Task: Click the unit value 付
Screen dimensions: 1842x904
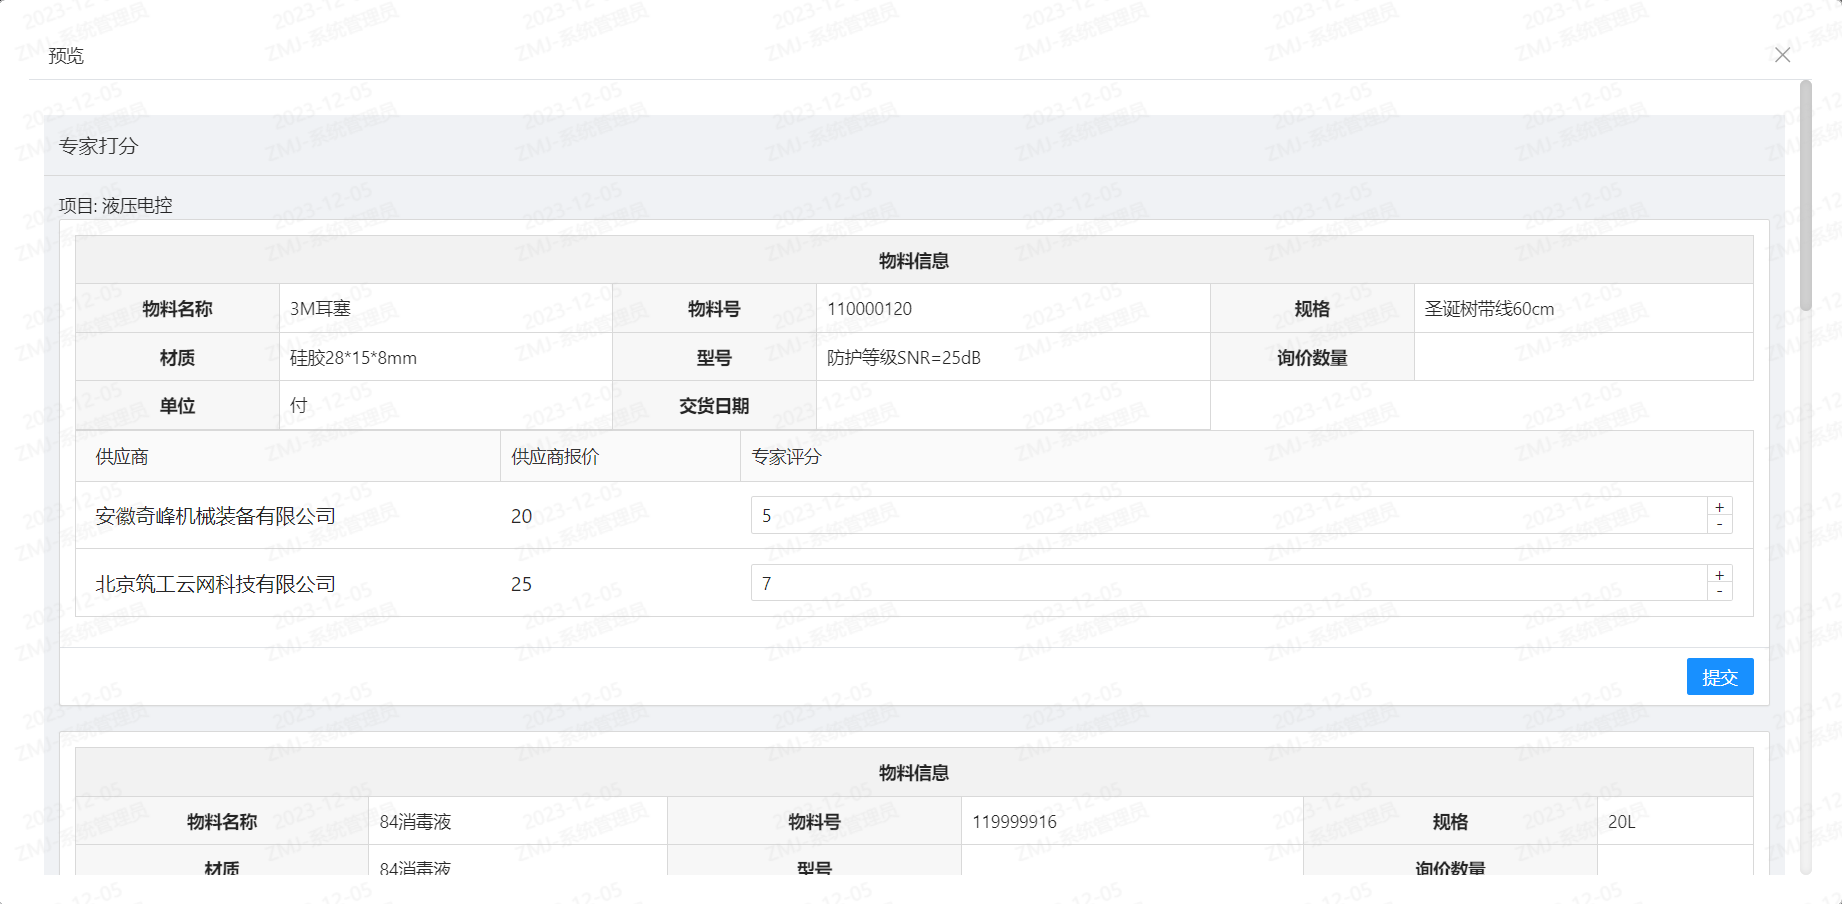Action: [x=298, y=406]
